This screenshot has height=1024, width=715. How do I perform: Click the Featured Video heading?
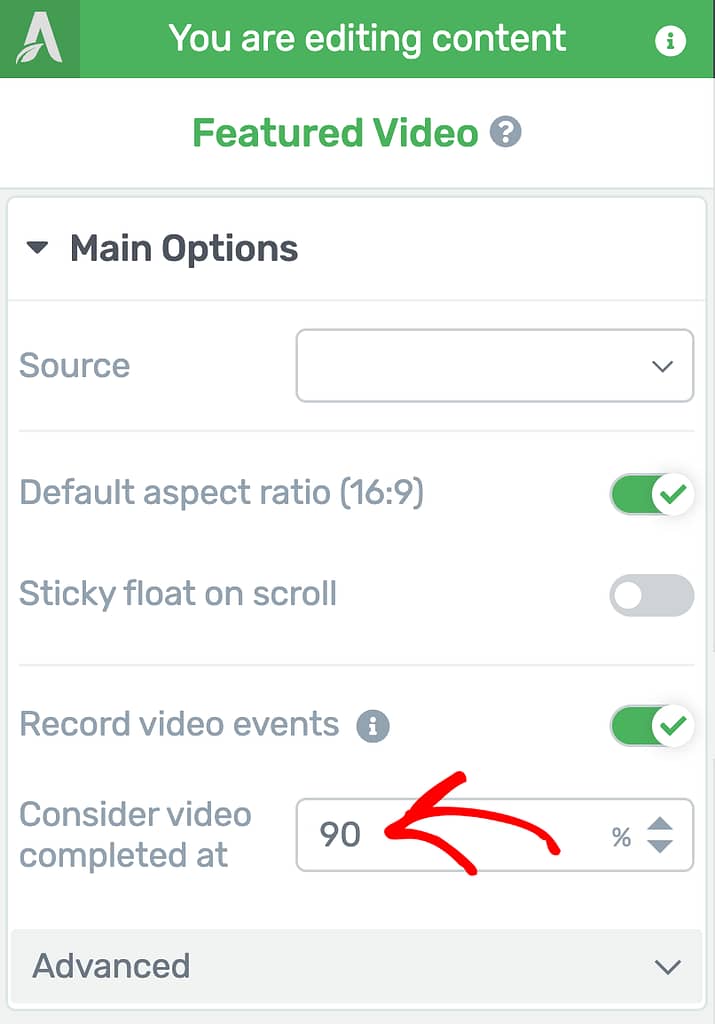pos(336,133)
